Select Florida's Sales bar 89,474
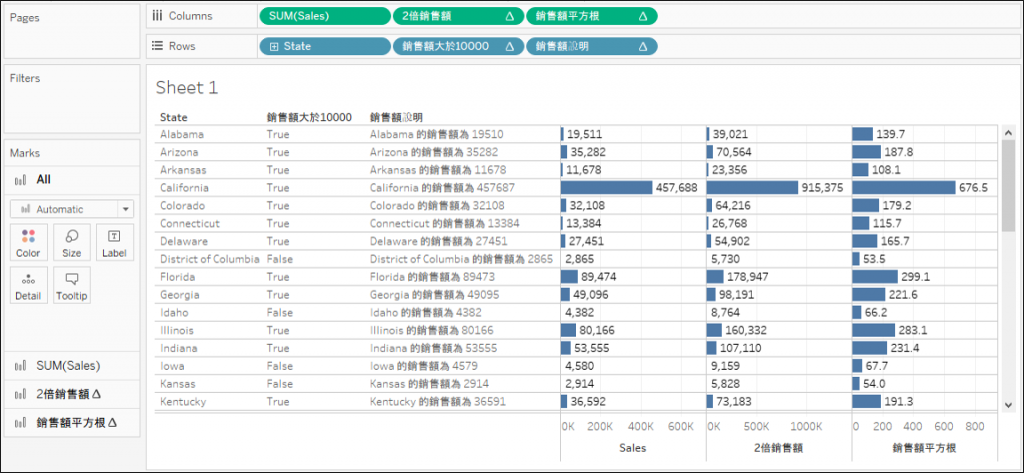The width and height of the screenshot is (1024, 473). 569,277
